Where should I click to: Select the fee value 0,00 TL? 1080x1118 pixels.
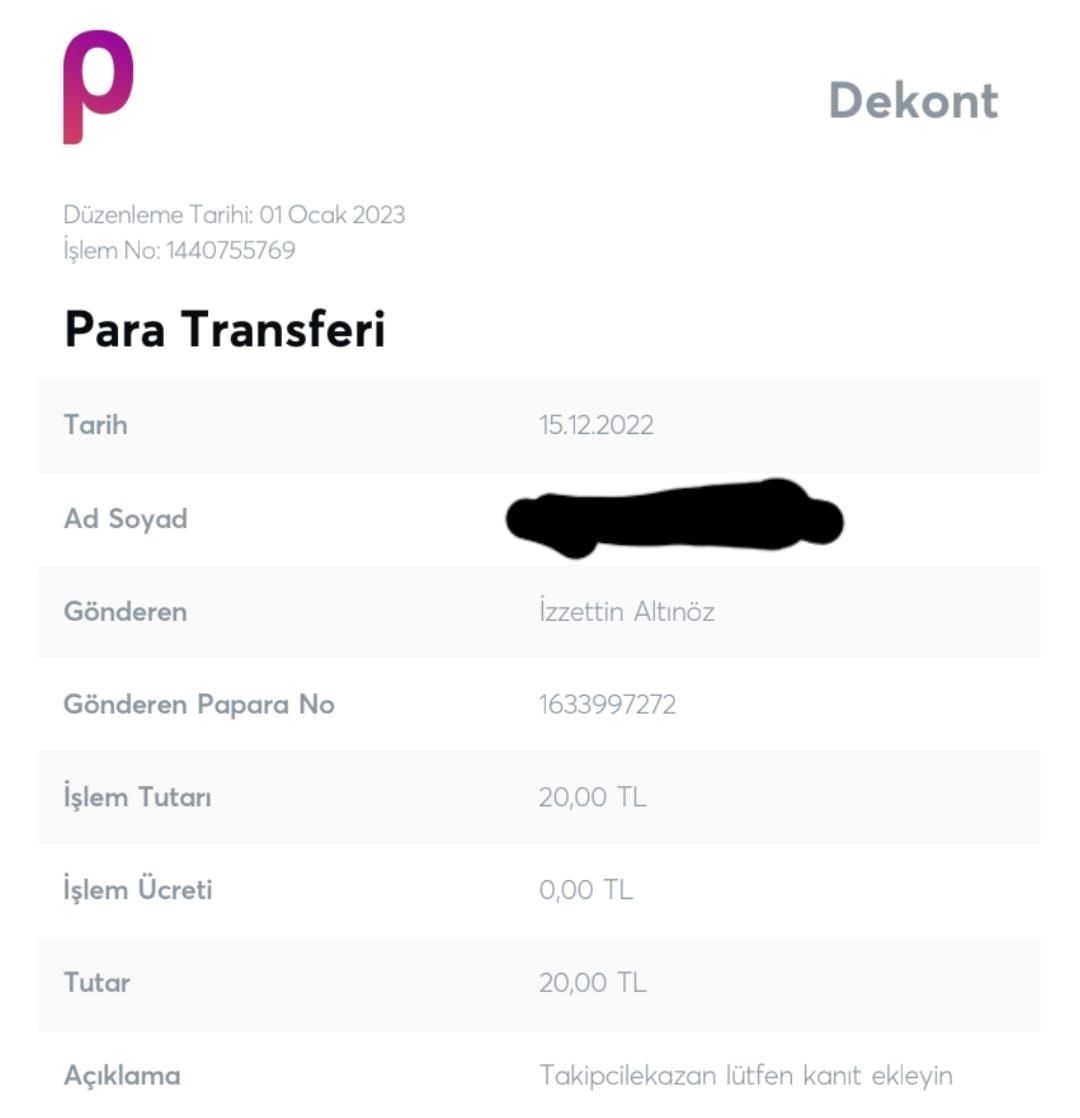pos(586,890)
